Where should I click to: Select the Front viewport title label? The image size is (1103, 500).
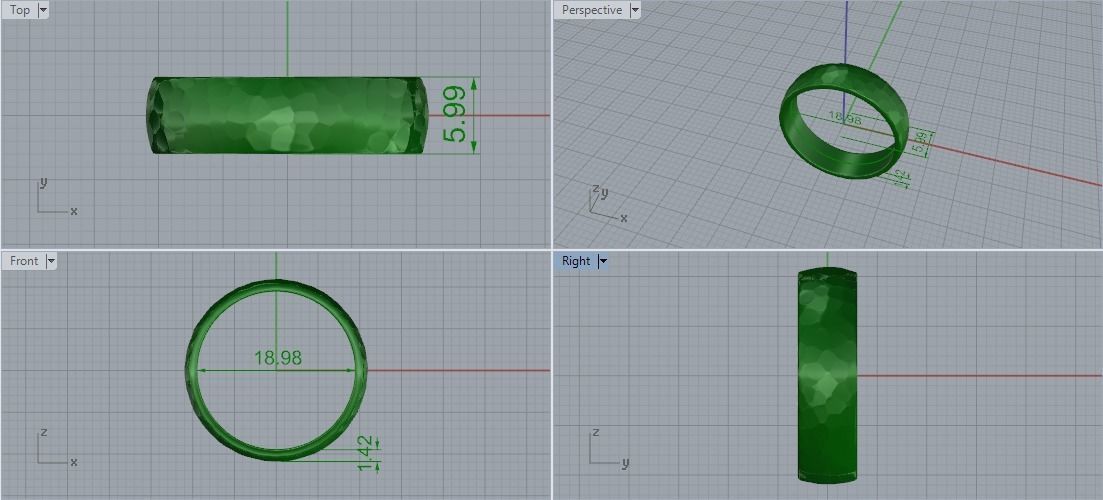(x=24, y=261)
